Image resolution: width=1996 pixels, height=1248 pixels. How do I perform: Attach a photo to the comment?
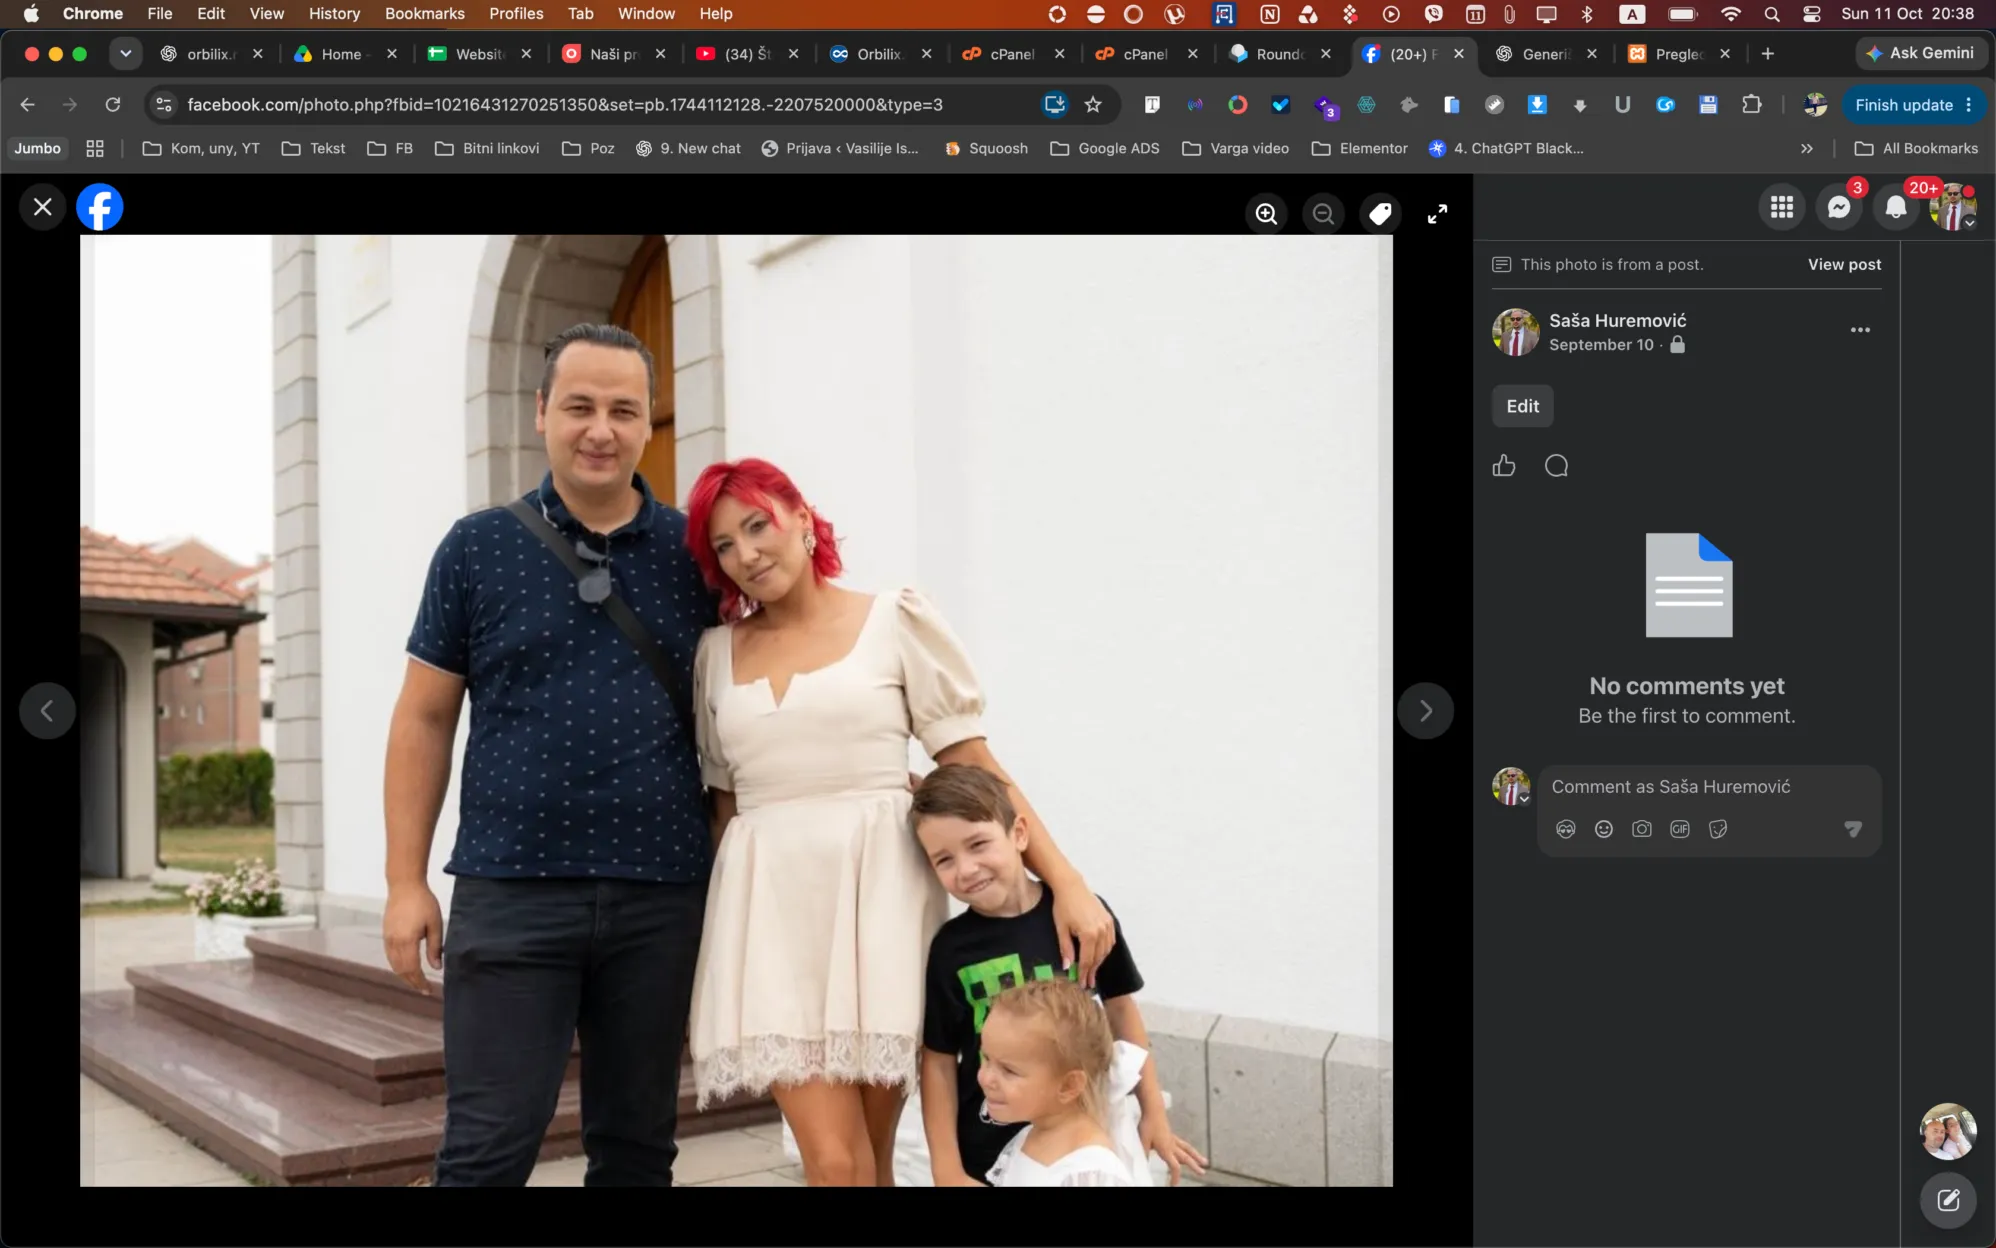pos(1642,829)
